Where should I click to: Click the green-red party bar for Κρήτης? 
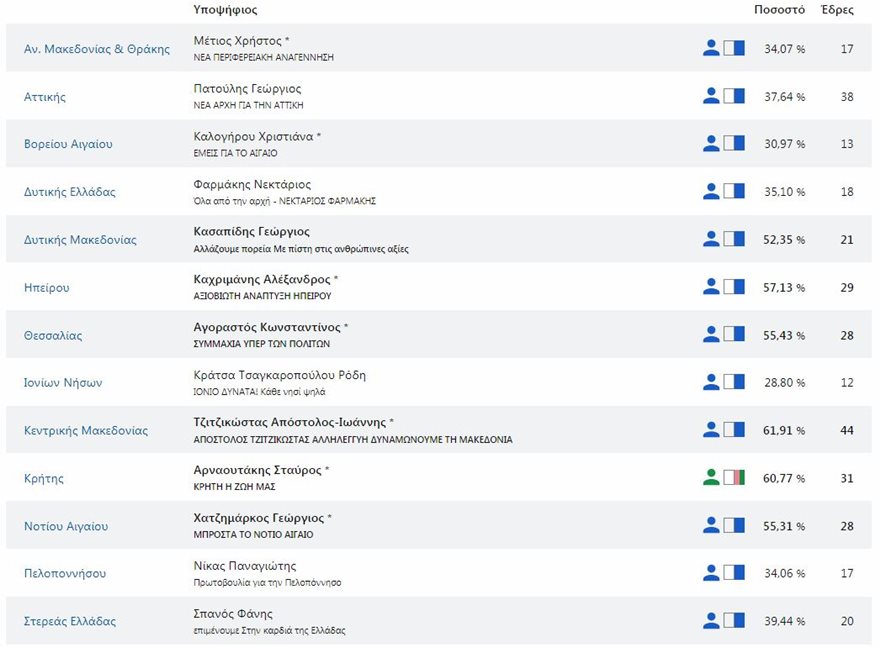click(x=734, y=478)
